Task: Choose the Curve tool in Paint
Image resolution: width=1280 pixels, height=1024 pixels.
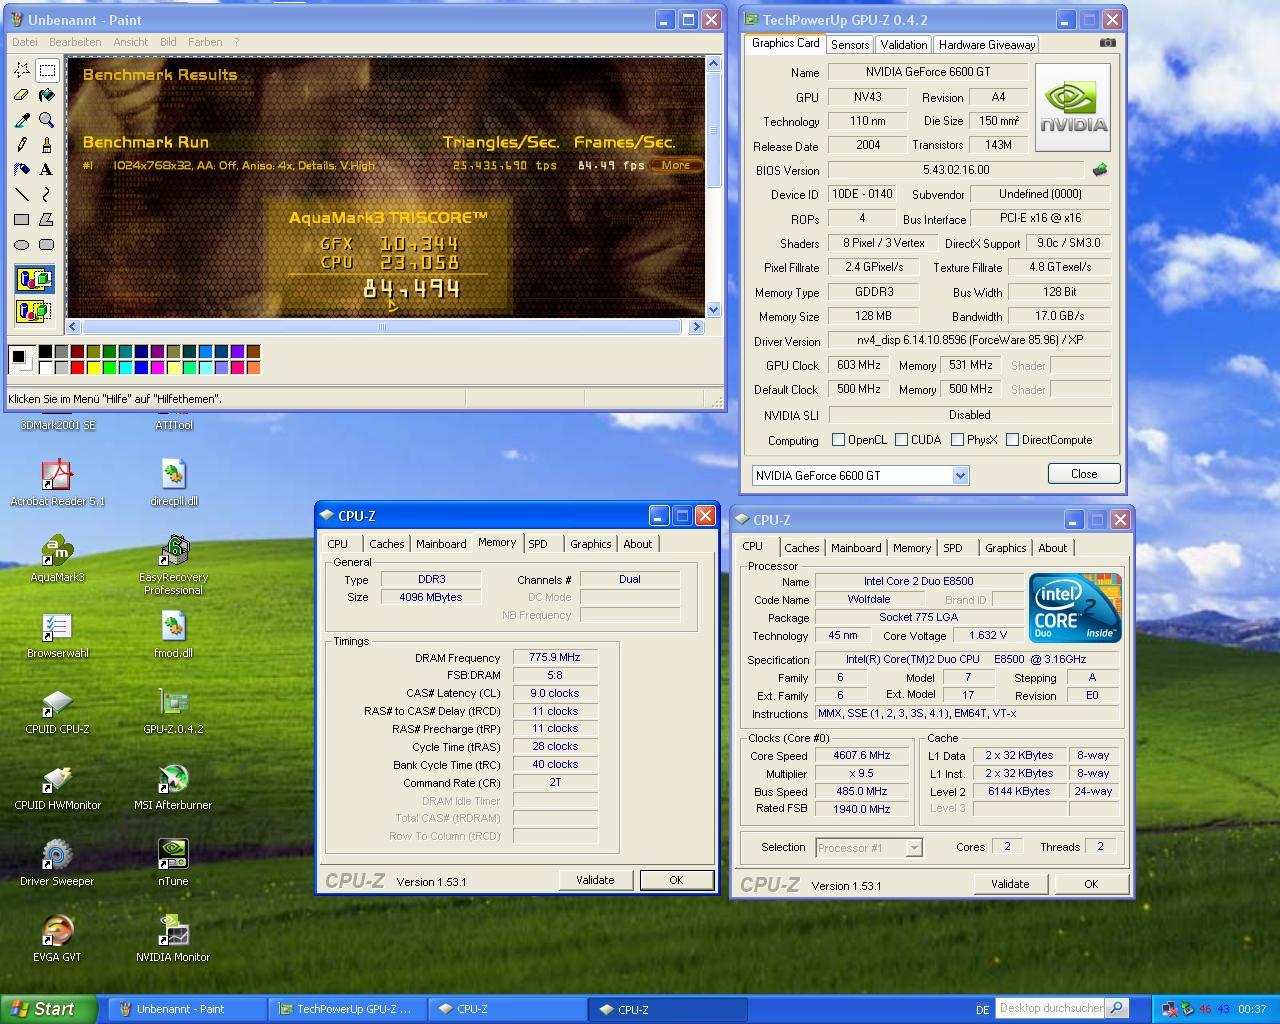Action: tap(46, 195)
